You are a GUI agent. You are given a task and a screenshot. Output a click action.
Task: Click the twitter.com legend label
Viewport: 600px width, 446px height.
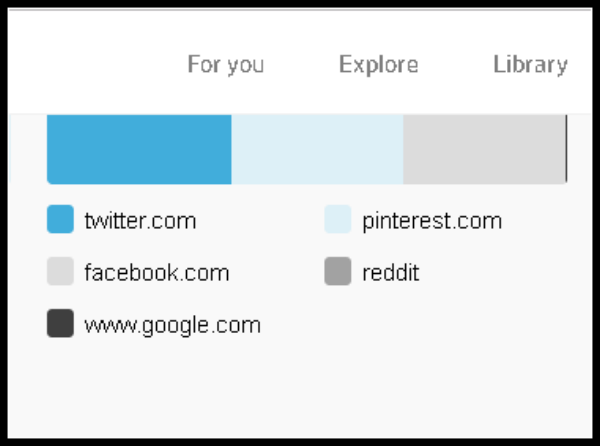point(140,220)
